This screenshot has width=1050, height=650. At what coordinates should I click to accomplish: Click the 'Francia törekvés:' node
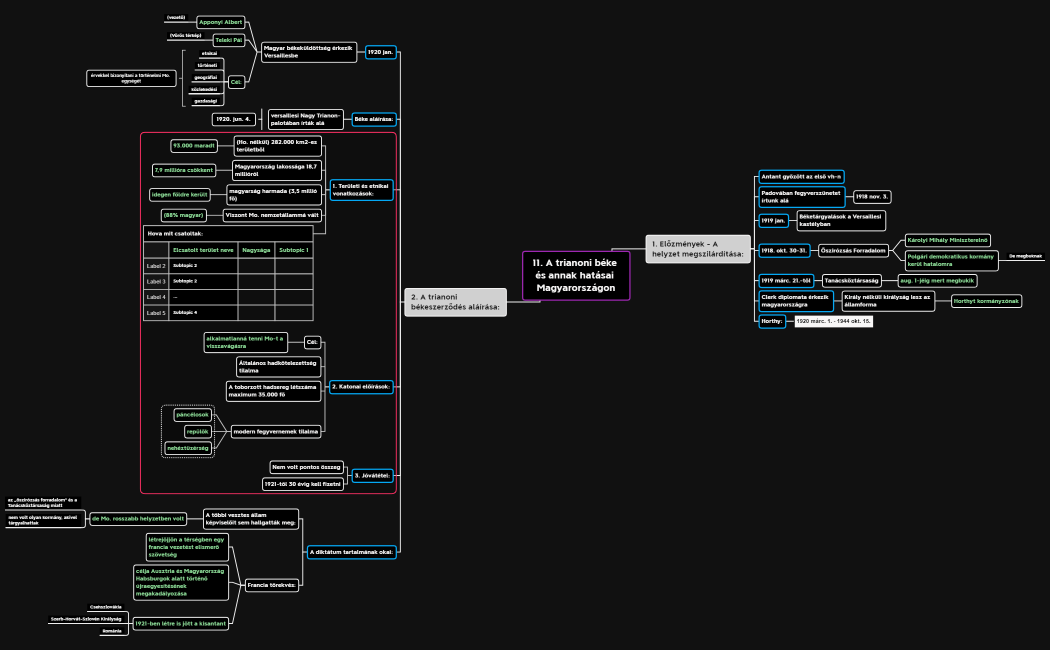[272, 585]
